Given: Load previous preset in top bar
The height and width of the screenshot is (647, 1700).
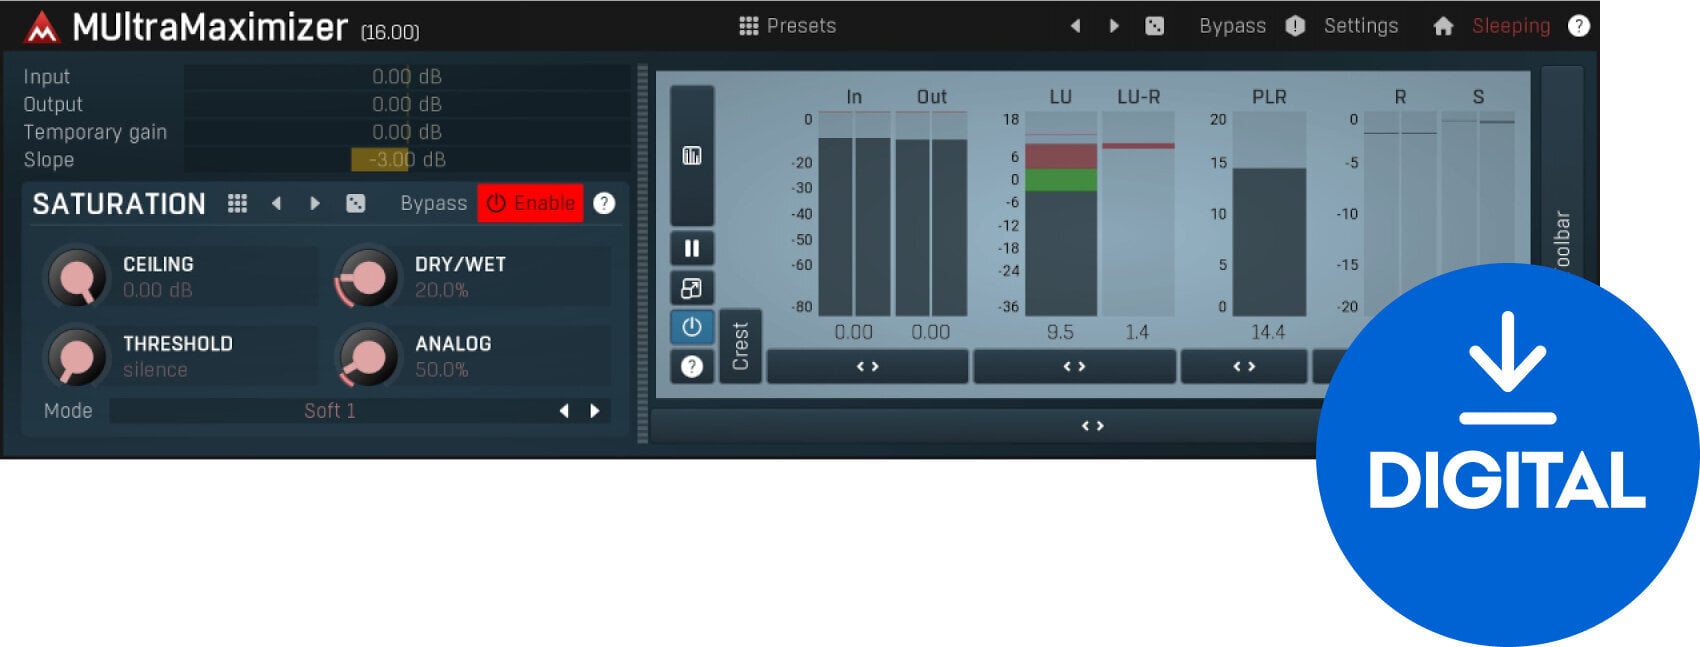Looking at the screenshot, I should pos(1076,26).
